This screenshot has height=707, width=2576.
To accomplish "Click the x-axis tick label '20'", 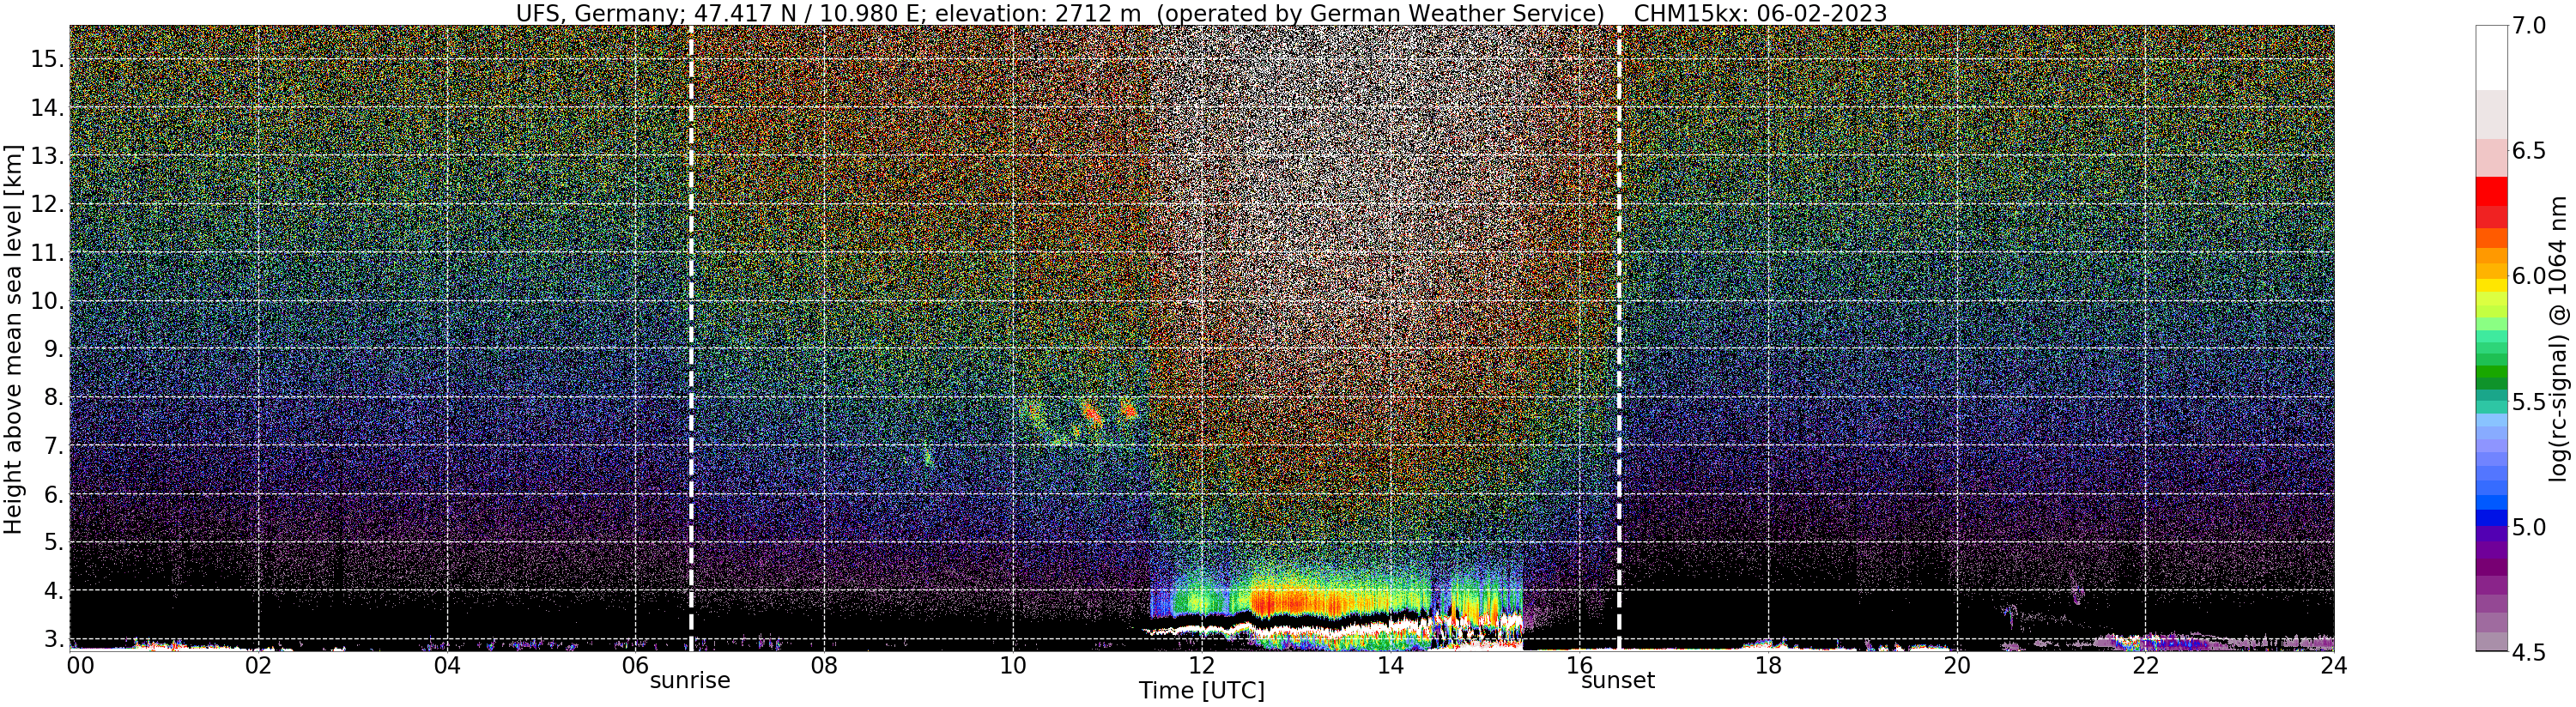I will tap(1956, 665).
